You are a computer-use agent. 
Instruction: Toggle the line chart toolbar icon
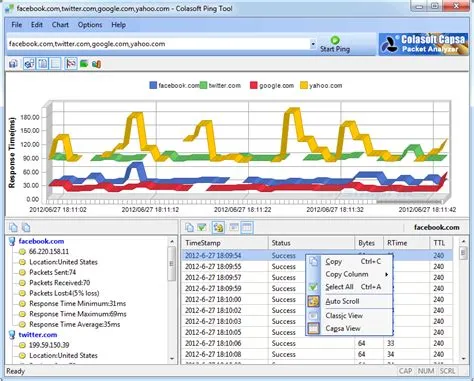[71, 63]
